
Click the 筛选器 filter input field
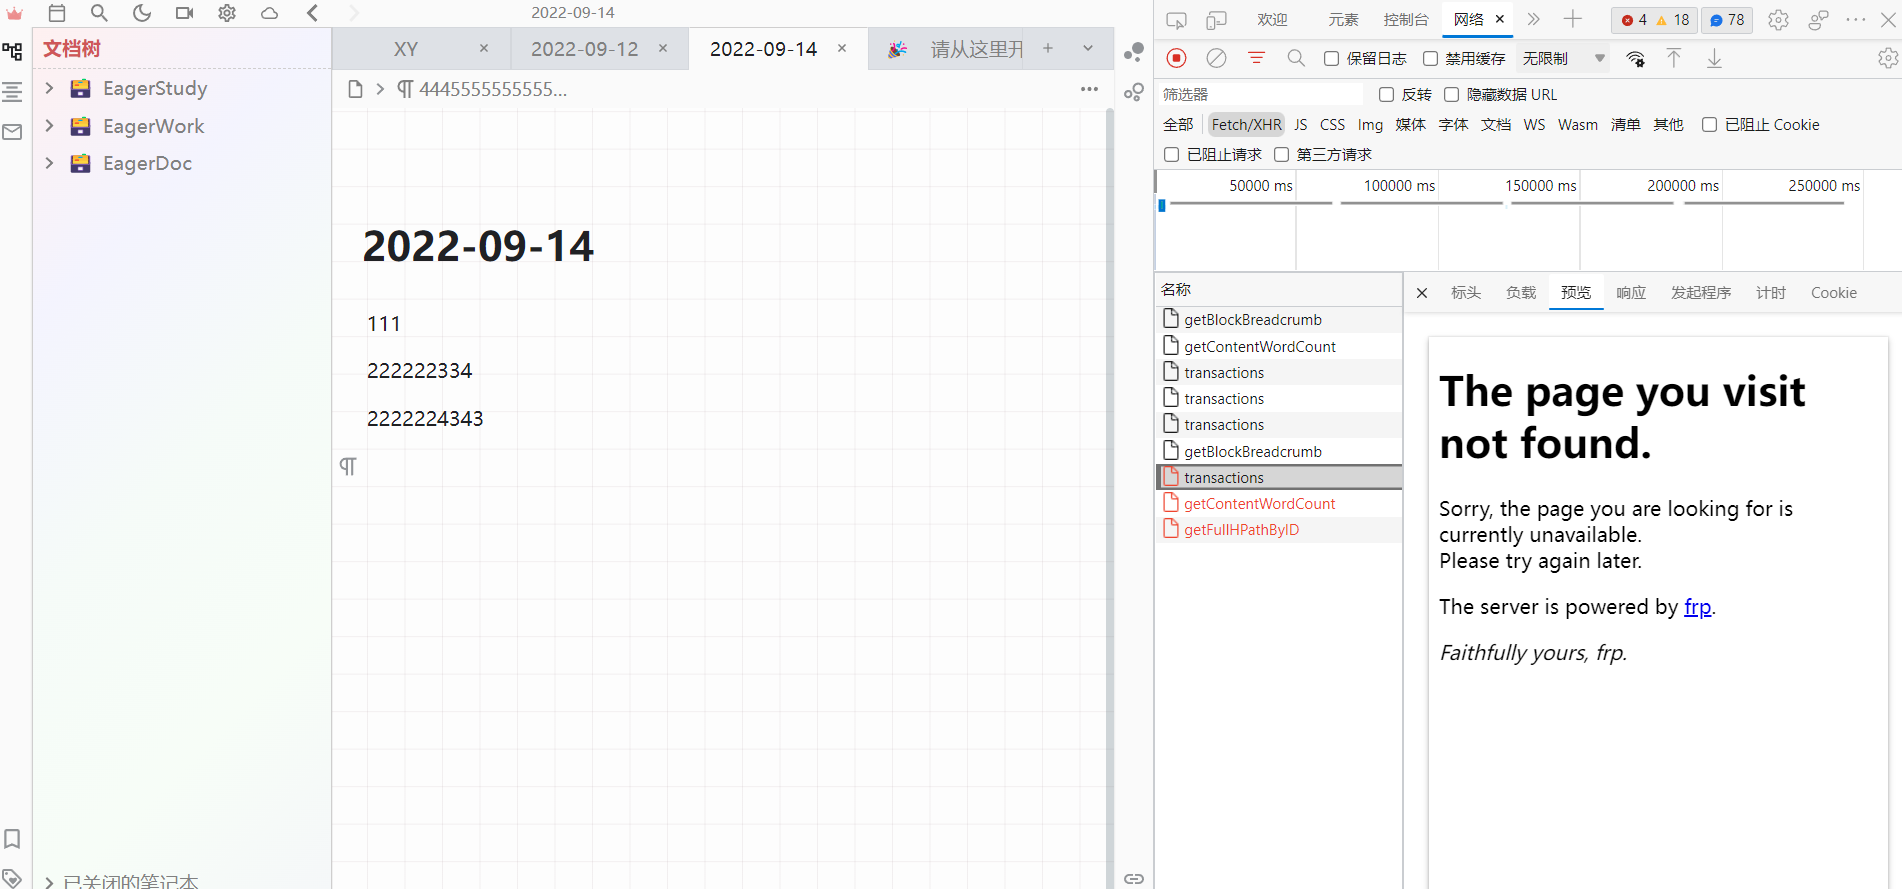[x=1260, y=95]
